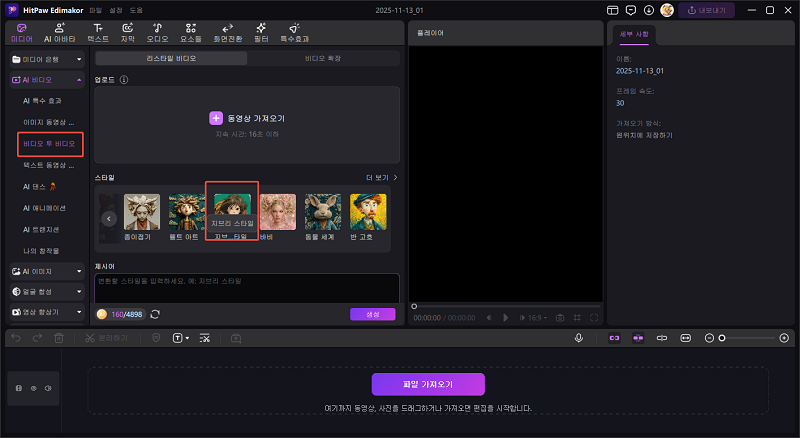This screenshot has width=800, height=438.
Task: Click the player progress bar handle
Action: tap(414, 306)
